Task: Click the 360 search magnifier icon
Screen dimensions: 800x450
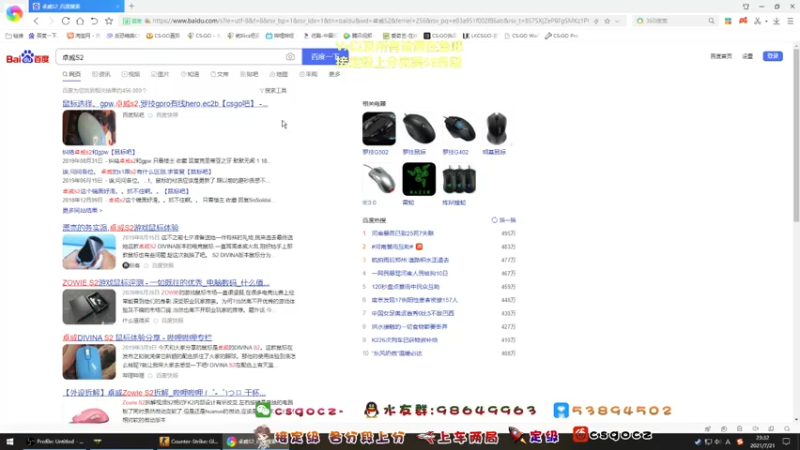Action: click(711, 21)
